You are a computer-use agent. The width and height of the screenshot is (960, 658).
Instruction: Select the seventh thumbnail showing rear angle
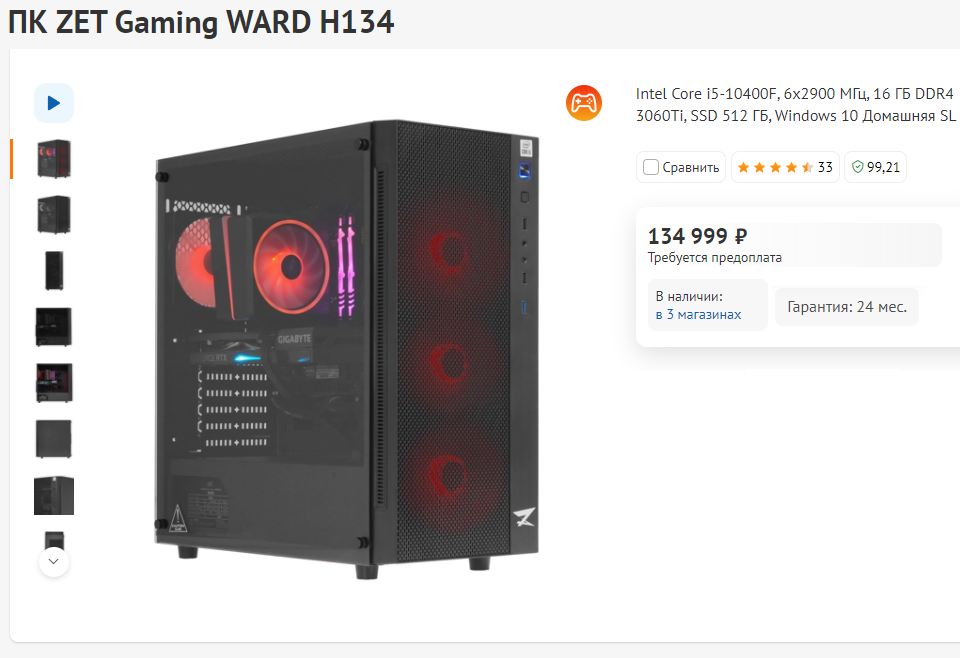click(54, 495)
